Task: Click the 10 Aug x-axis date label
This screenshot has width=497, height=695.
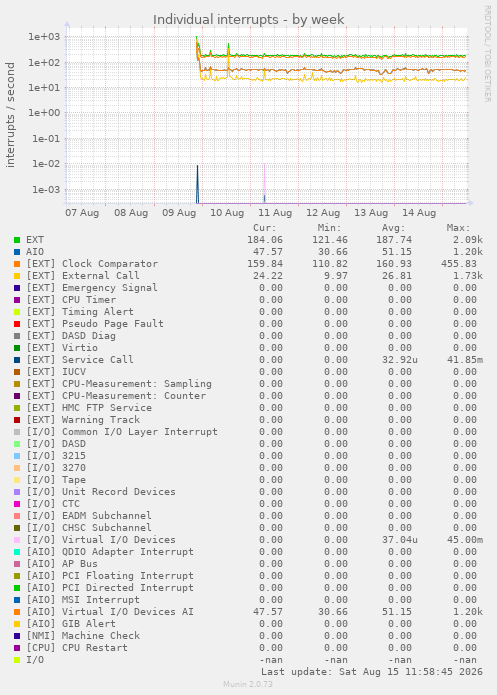Action: (x=227, y=213)
